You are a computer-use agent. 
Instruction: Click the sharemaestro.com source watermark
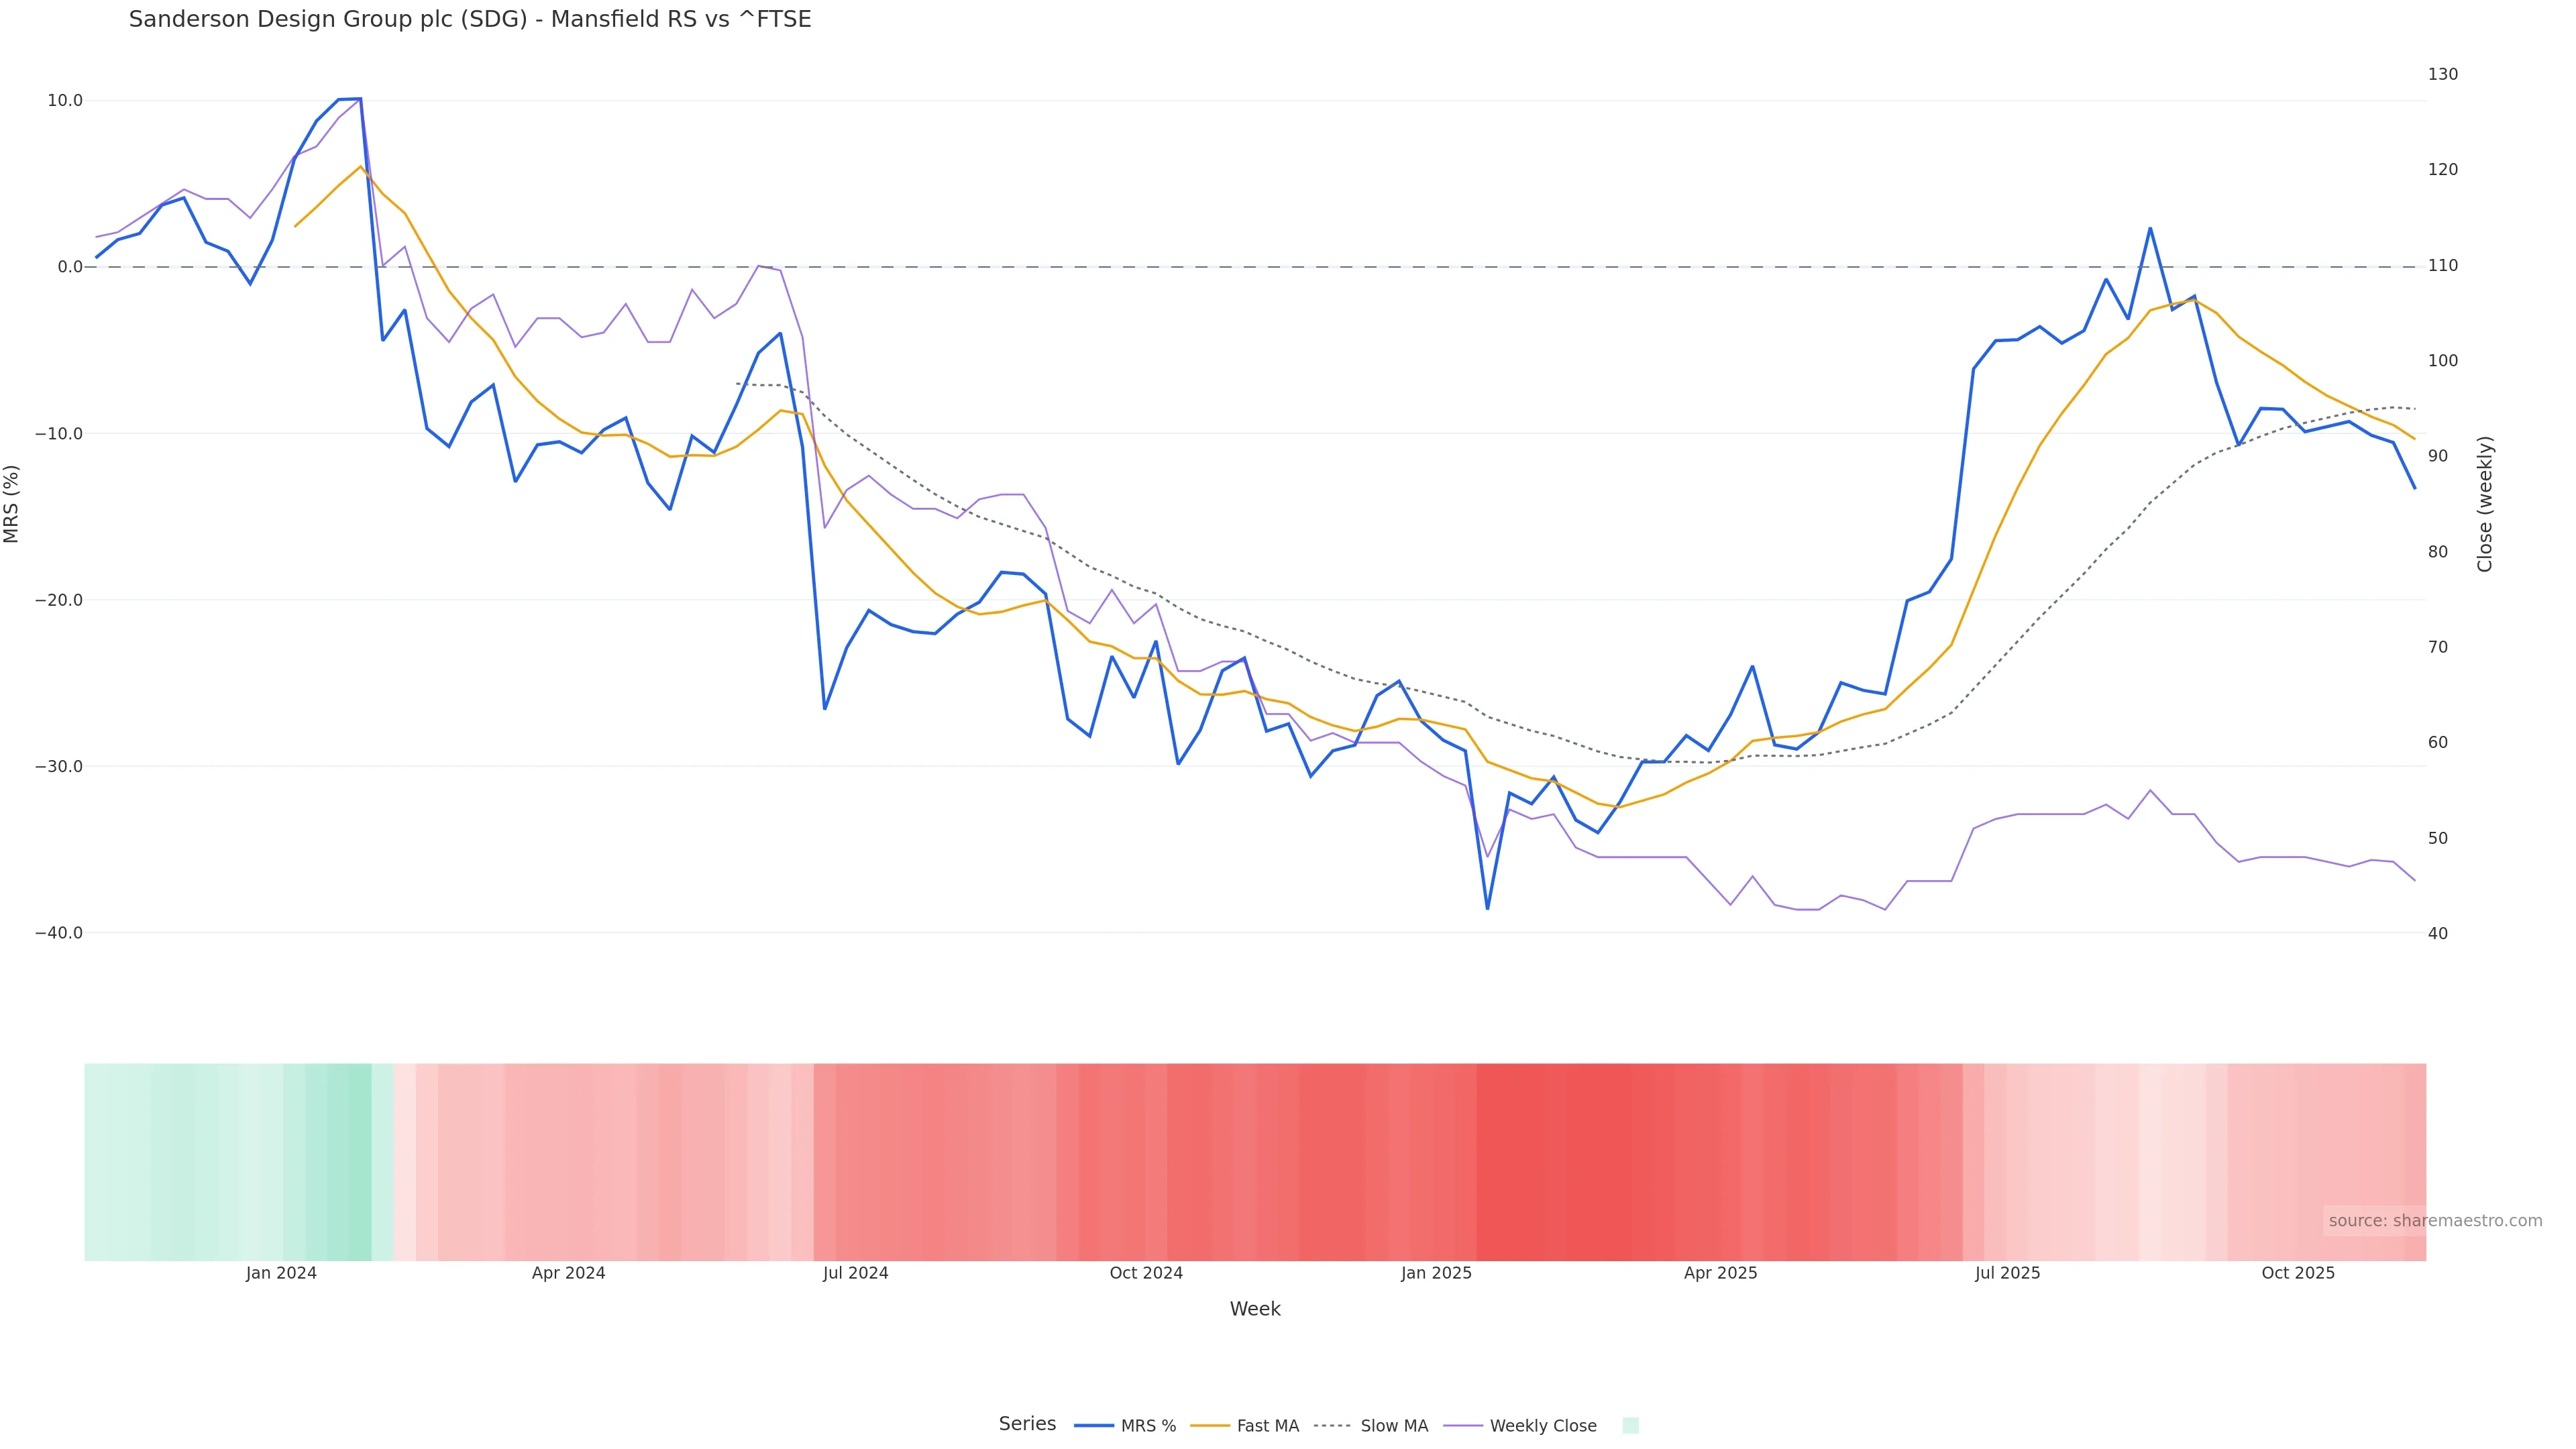(x=2434, y=1221)
